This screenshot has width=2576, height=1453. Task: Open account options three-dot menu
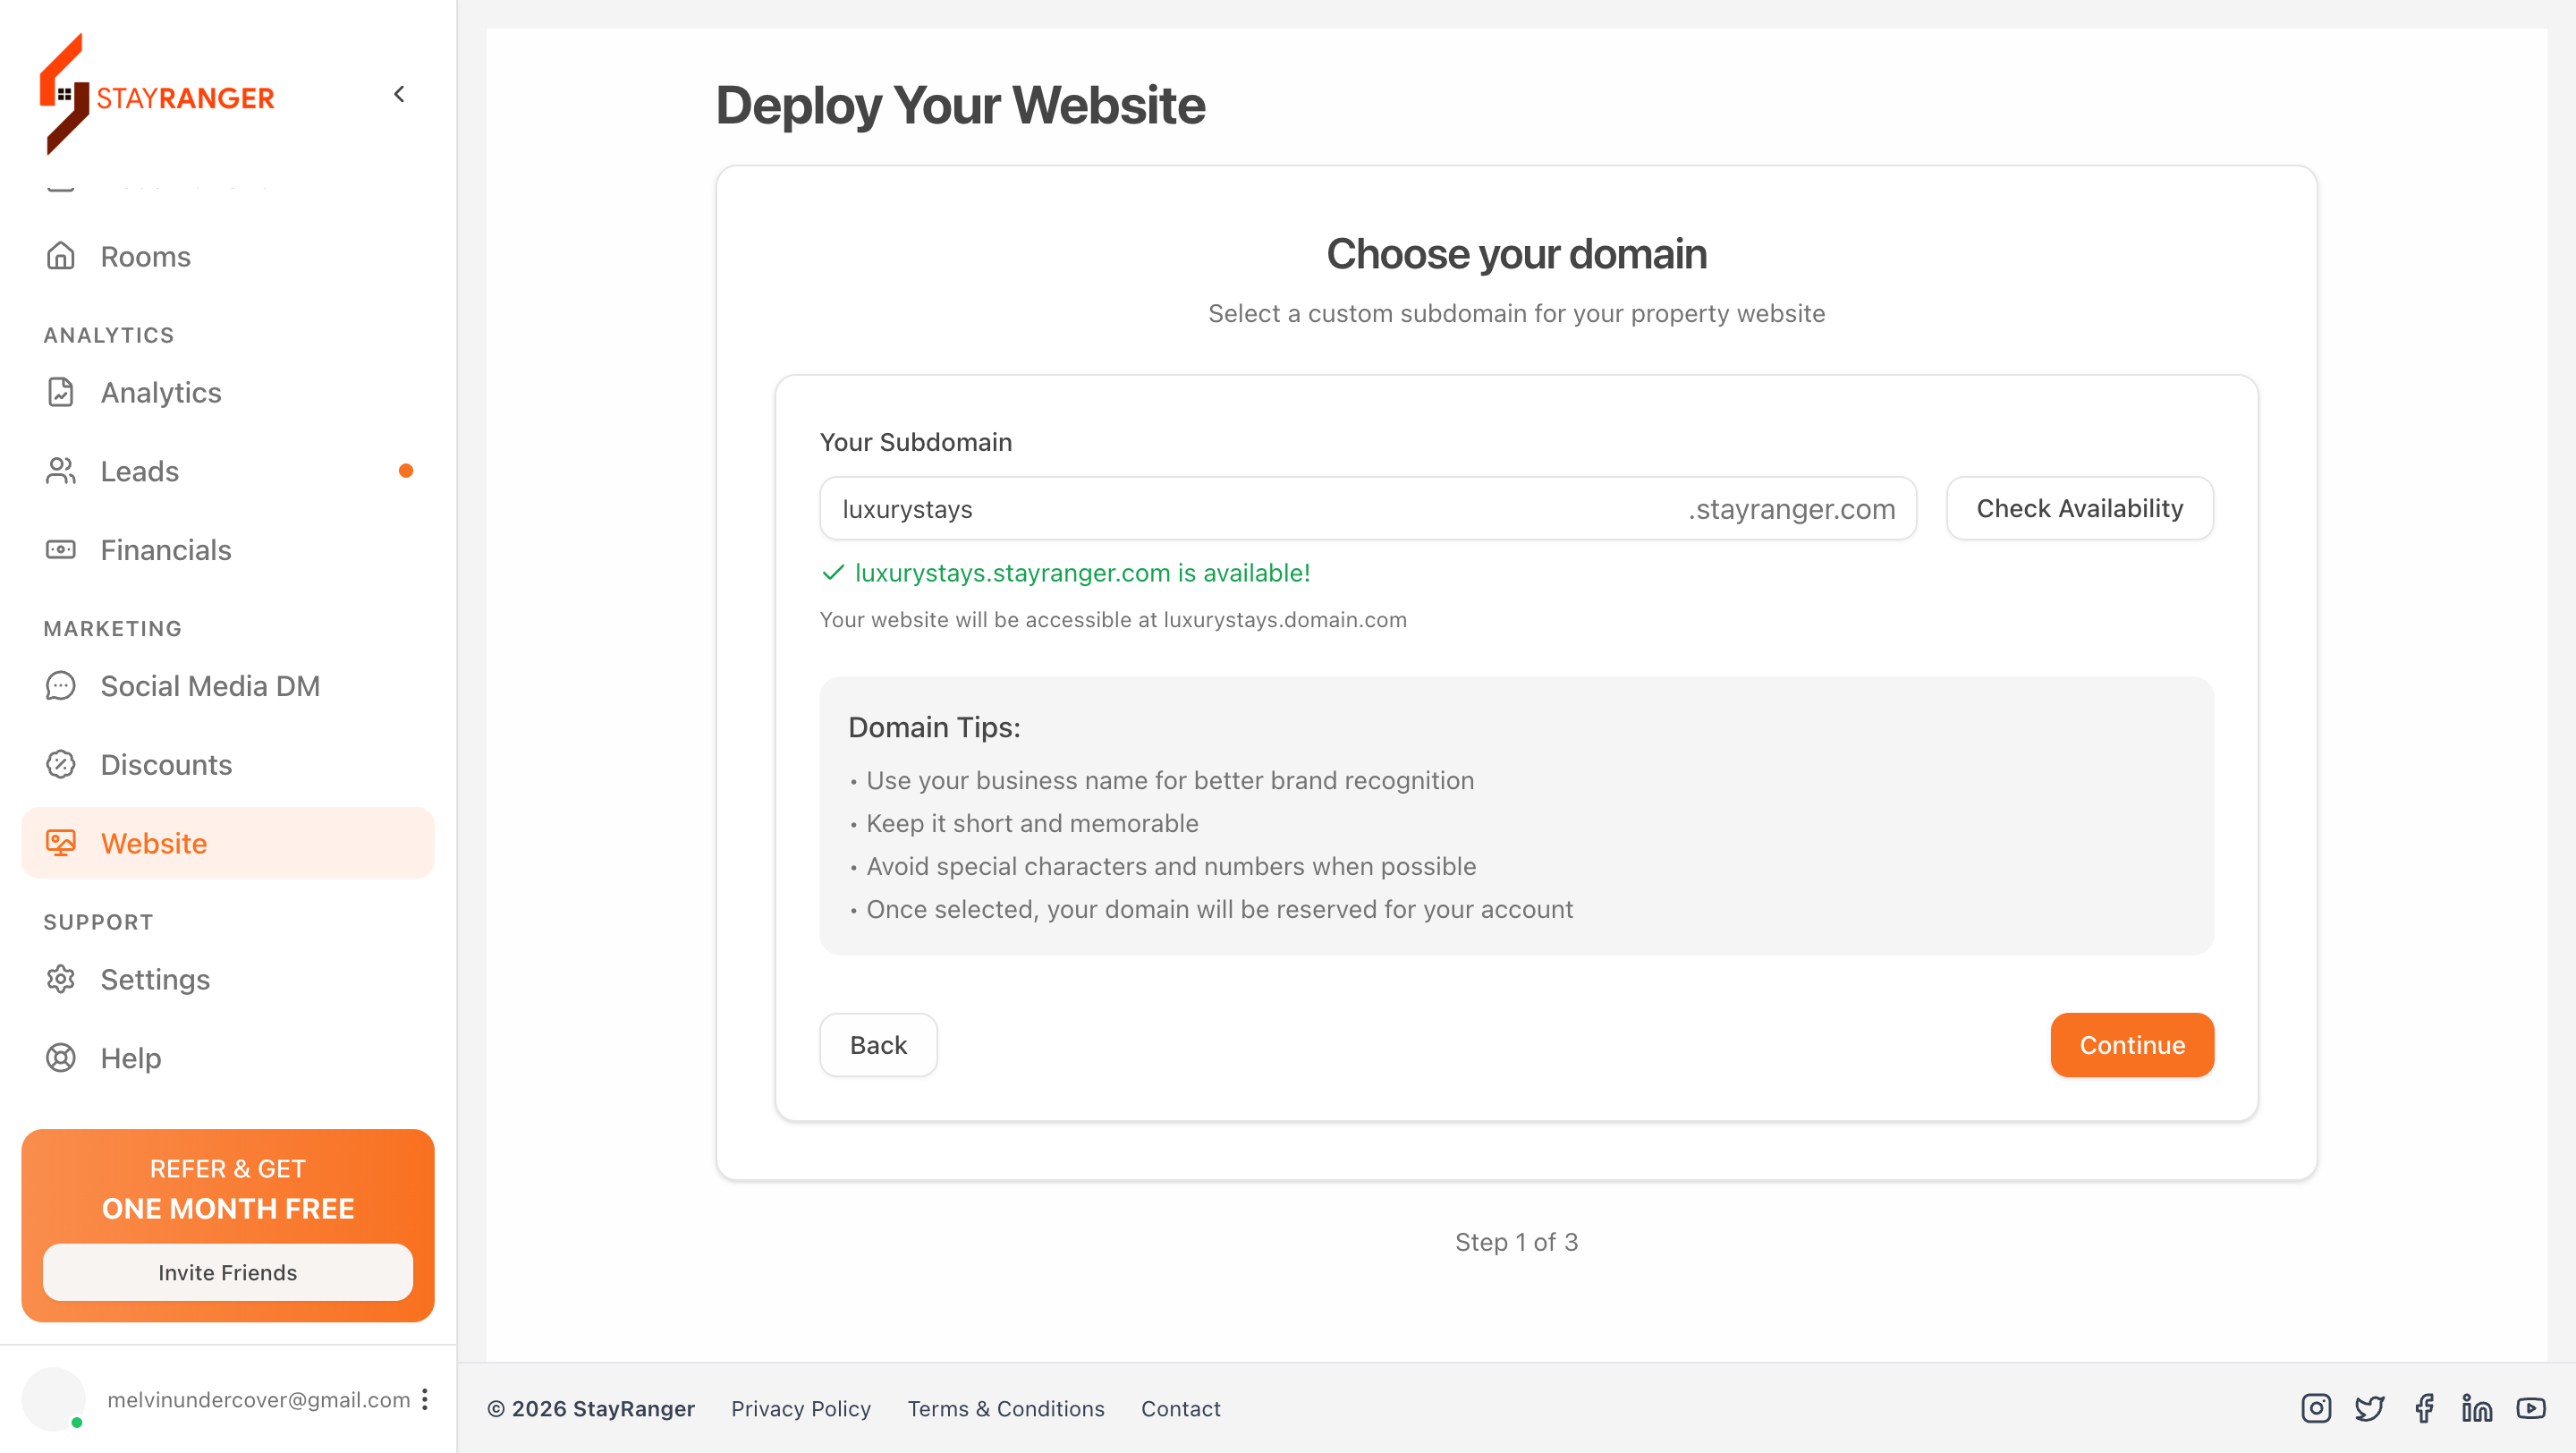[x=425, y=1399]
